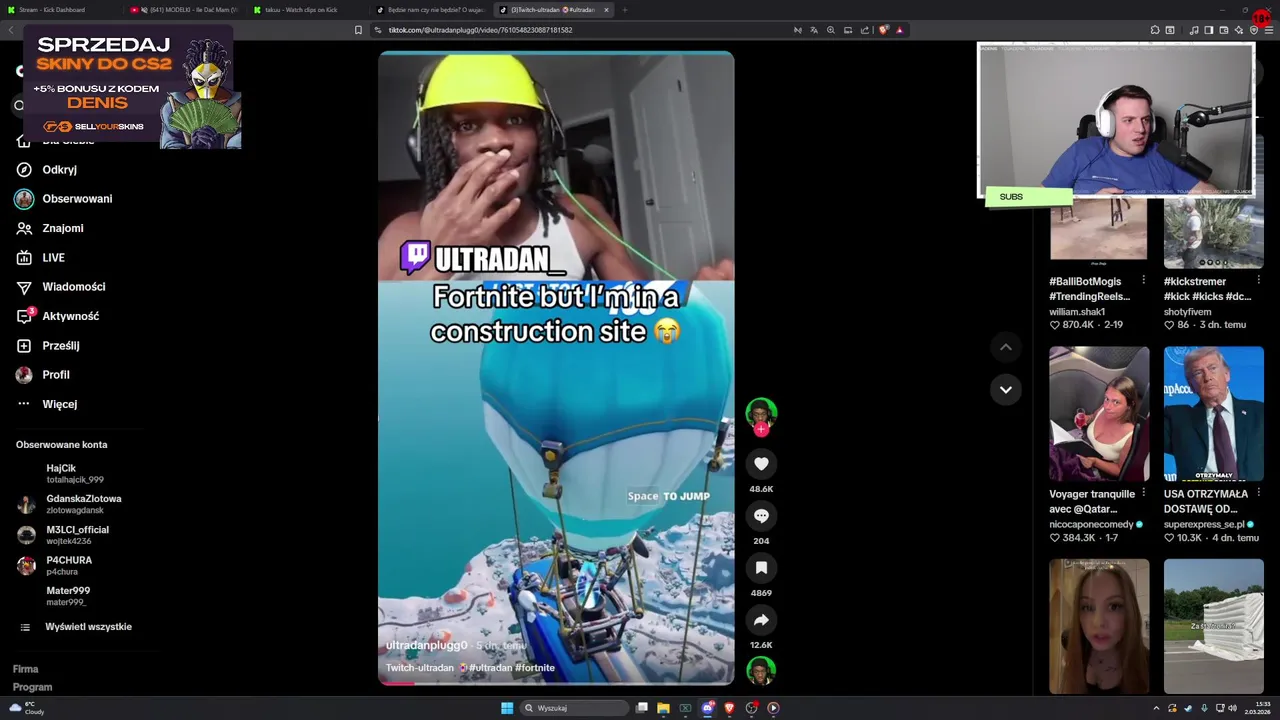1280x720 pixels.
Task: Open #BalliBotMogis options three-dot menu
Action: tap(1143, 280)
